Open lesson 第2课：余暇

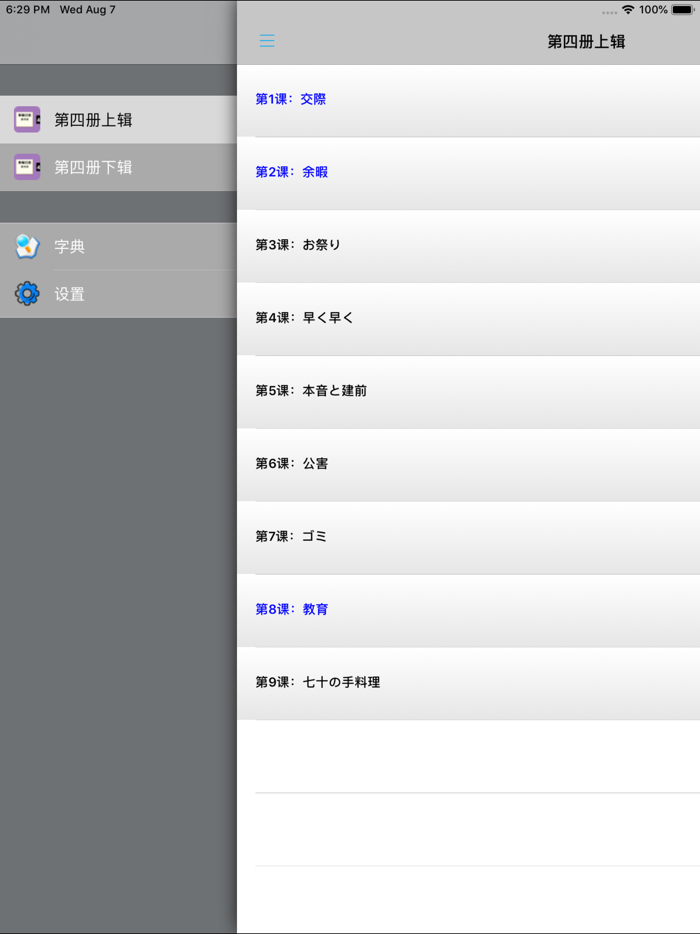click(x=468, y=173)
